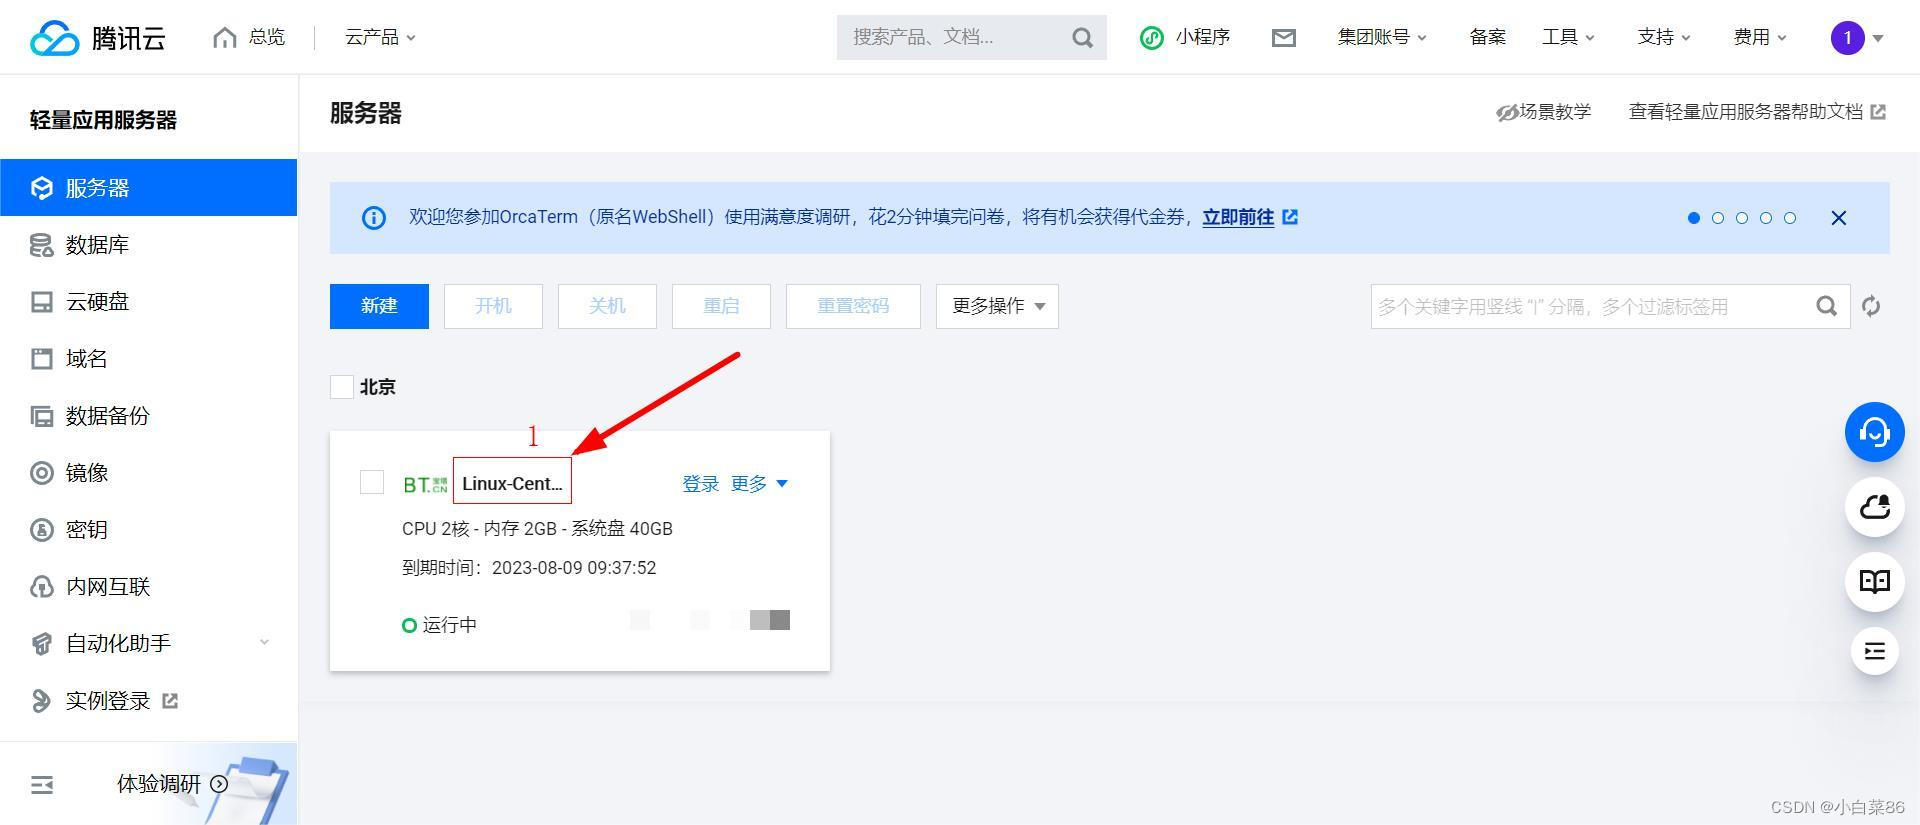This screenshot has height=825, width=1920.
Task: Click the filter search magnifier icon
Action: [1827, 306]
